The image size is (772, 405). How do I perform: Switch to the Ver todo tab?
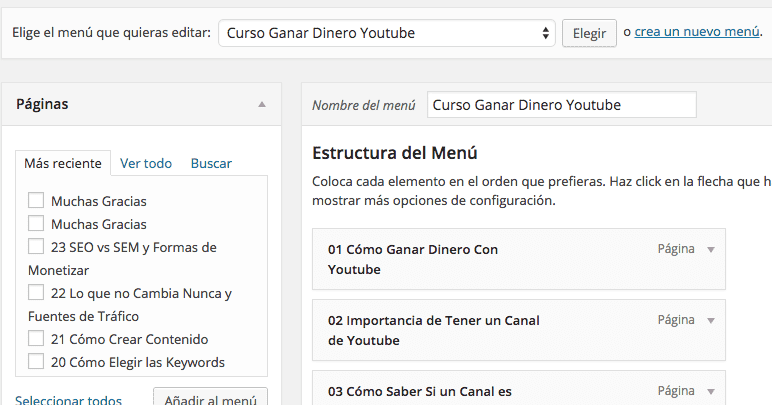(x=146, y=163)
